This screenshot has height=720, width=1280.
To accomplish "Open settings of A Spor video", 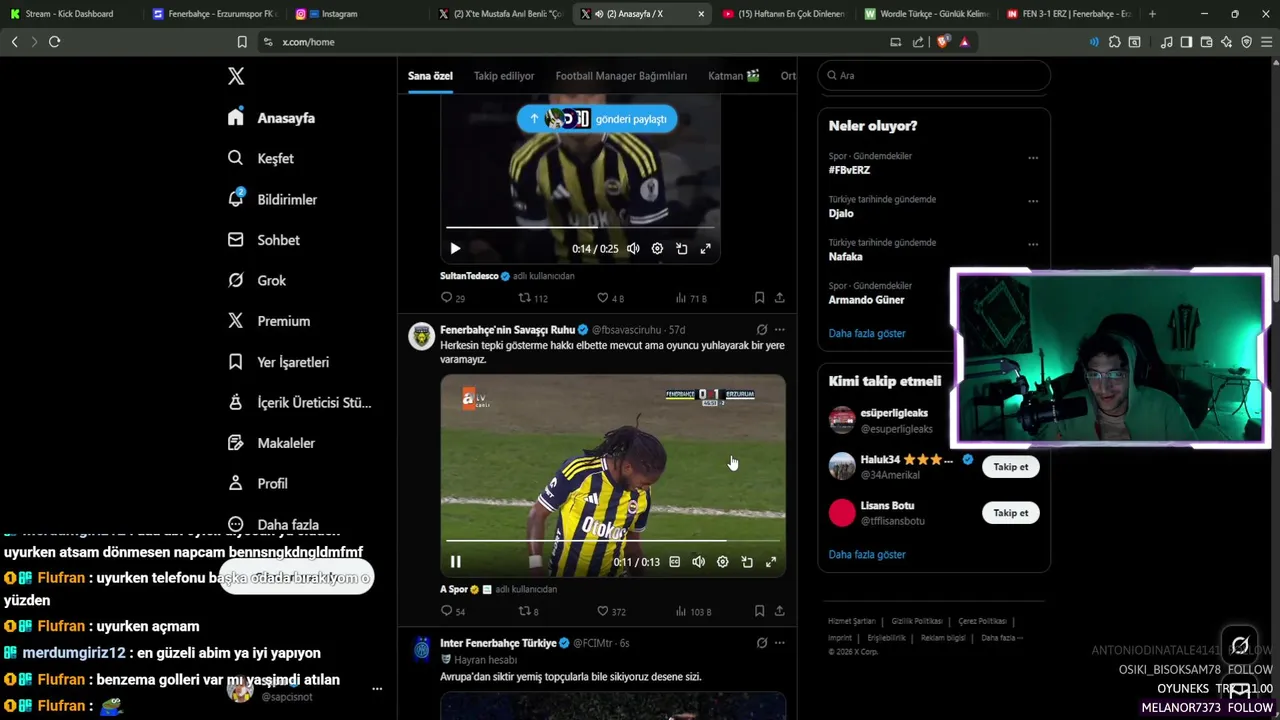I will click(723, 562).
